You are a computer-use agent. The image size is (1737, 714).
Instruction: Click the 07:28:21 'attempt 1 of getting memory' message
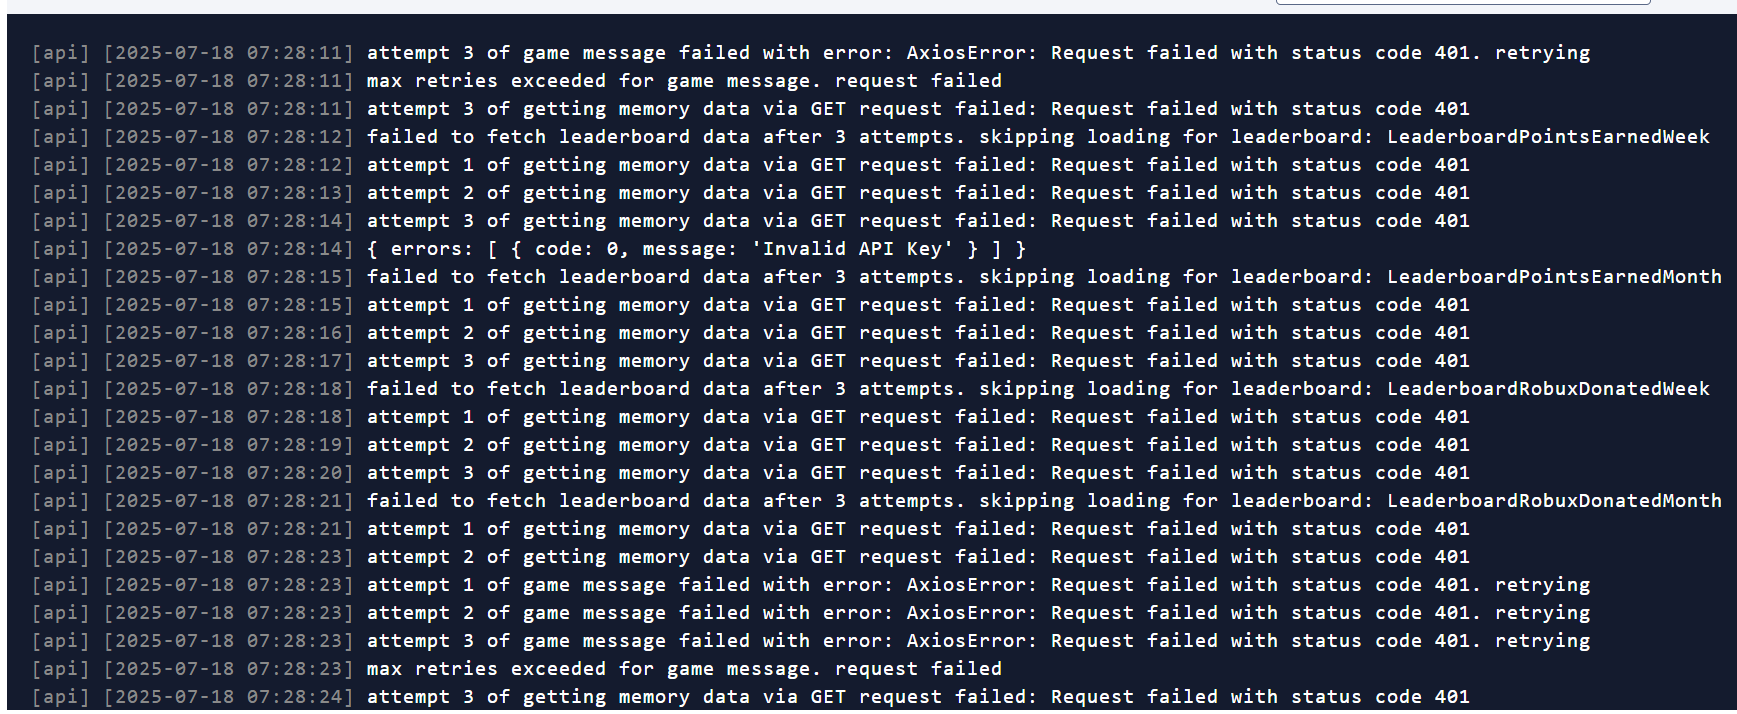pyautogui.click(x=918, y=529)
